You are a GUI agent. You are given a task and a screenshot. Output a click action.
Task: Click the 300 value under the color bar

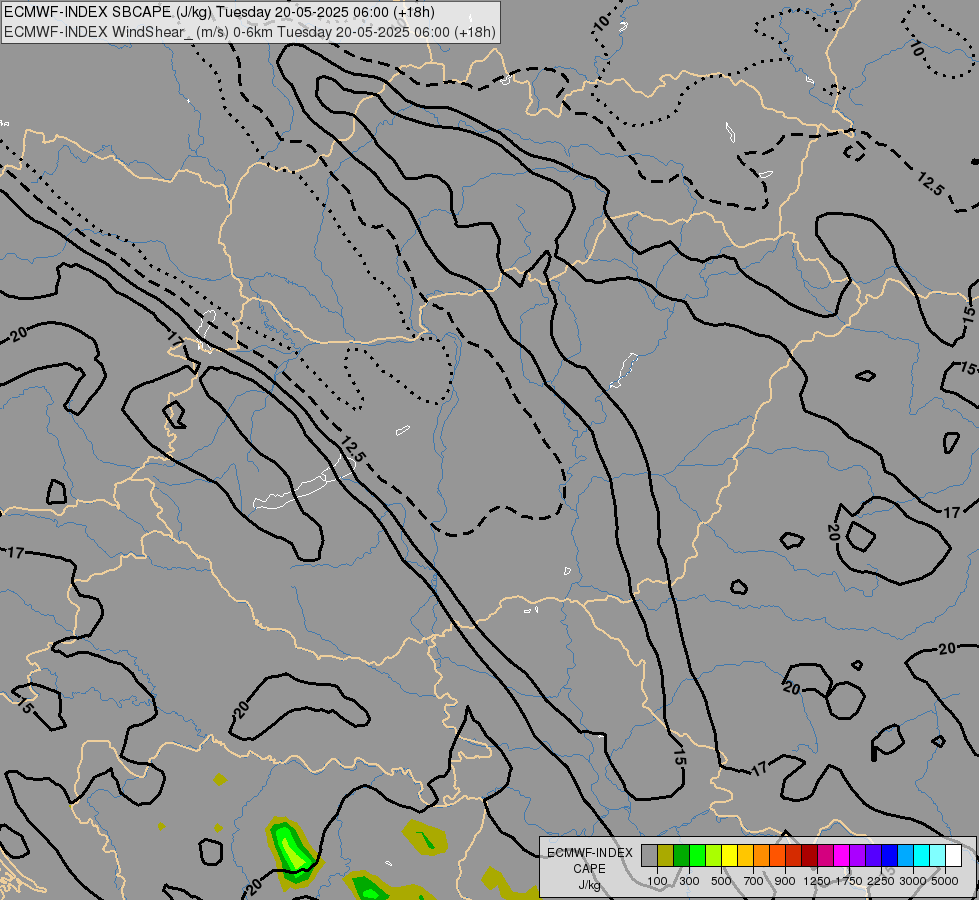pos(689,881)
